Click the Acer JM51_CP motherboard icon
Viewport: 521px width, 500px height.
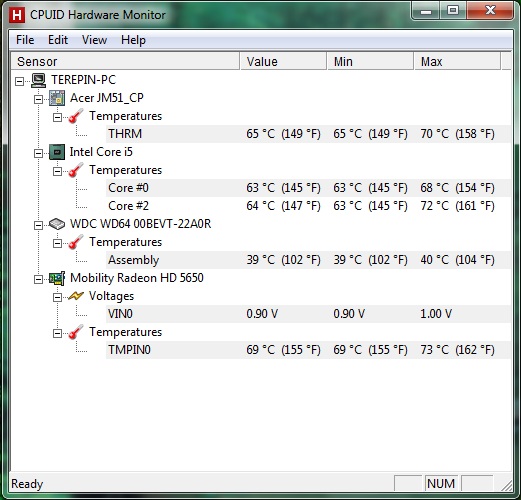click(x=57, y=98)
